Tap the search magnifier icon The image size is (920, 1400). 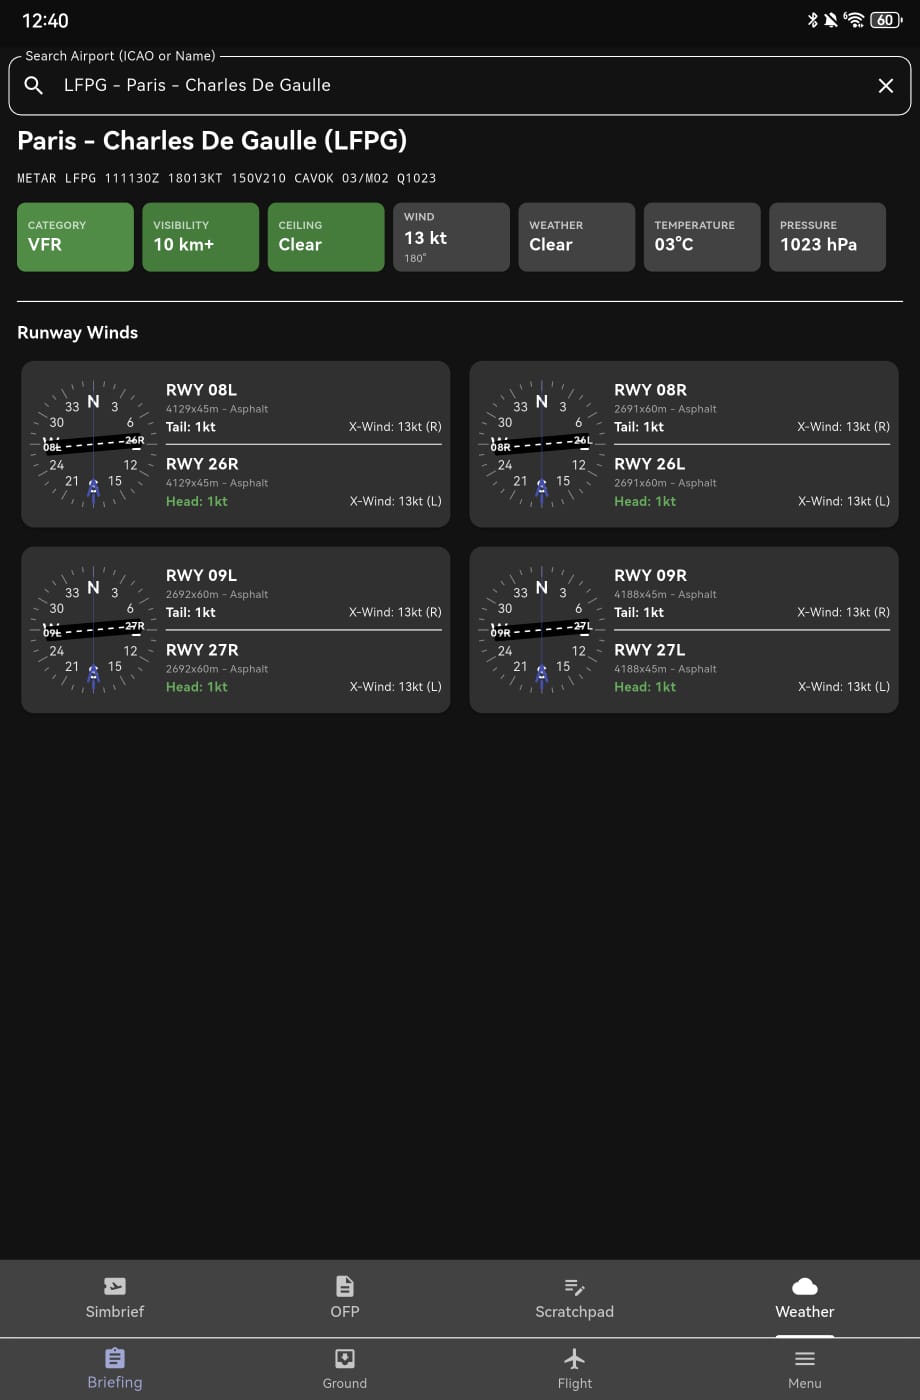(x=34, y=86)
